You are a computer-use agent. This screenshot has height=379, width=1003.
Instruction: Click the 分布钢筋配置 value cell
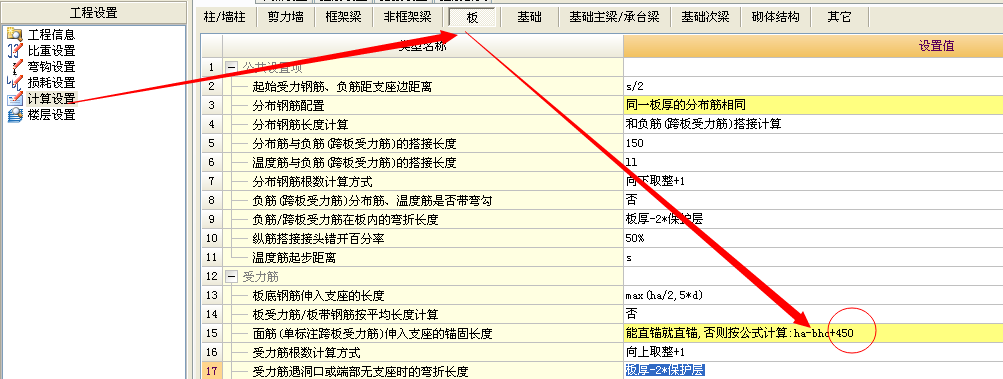pyautogui.click(x=813, y=105)
